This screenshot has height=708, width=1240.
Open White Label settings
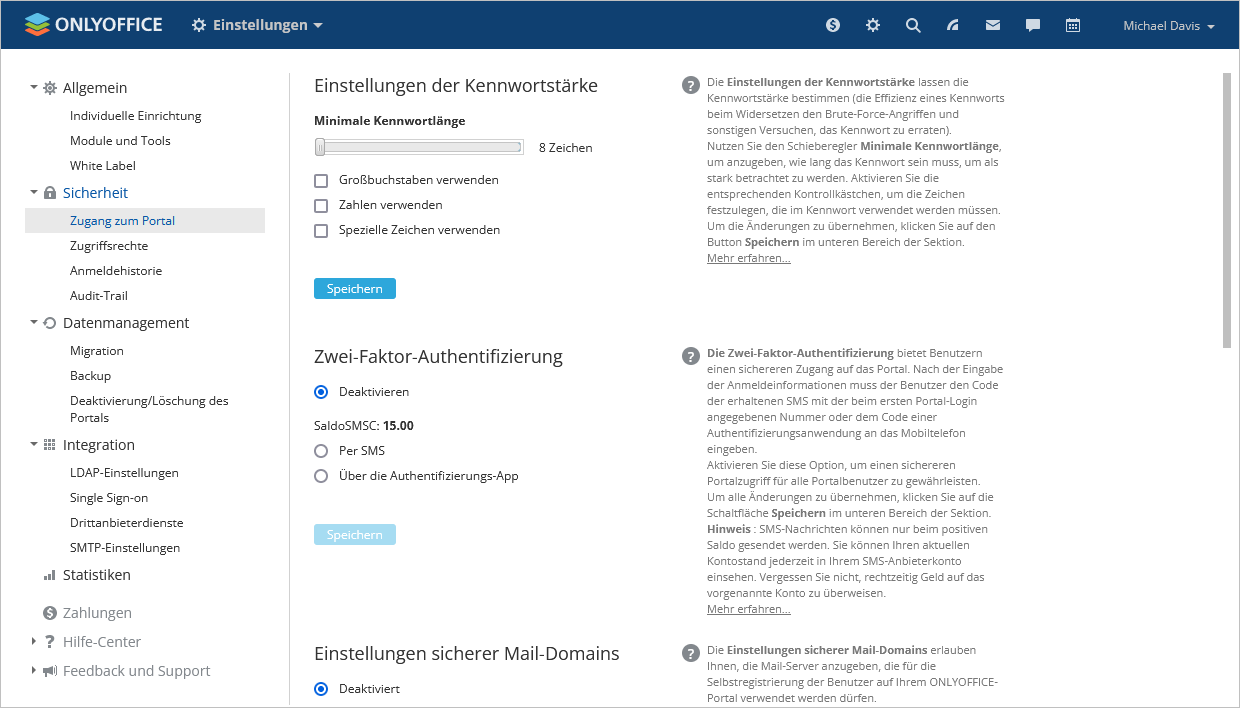[103, 166]
